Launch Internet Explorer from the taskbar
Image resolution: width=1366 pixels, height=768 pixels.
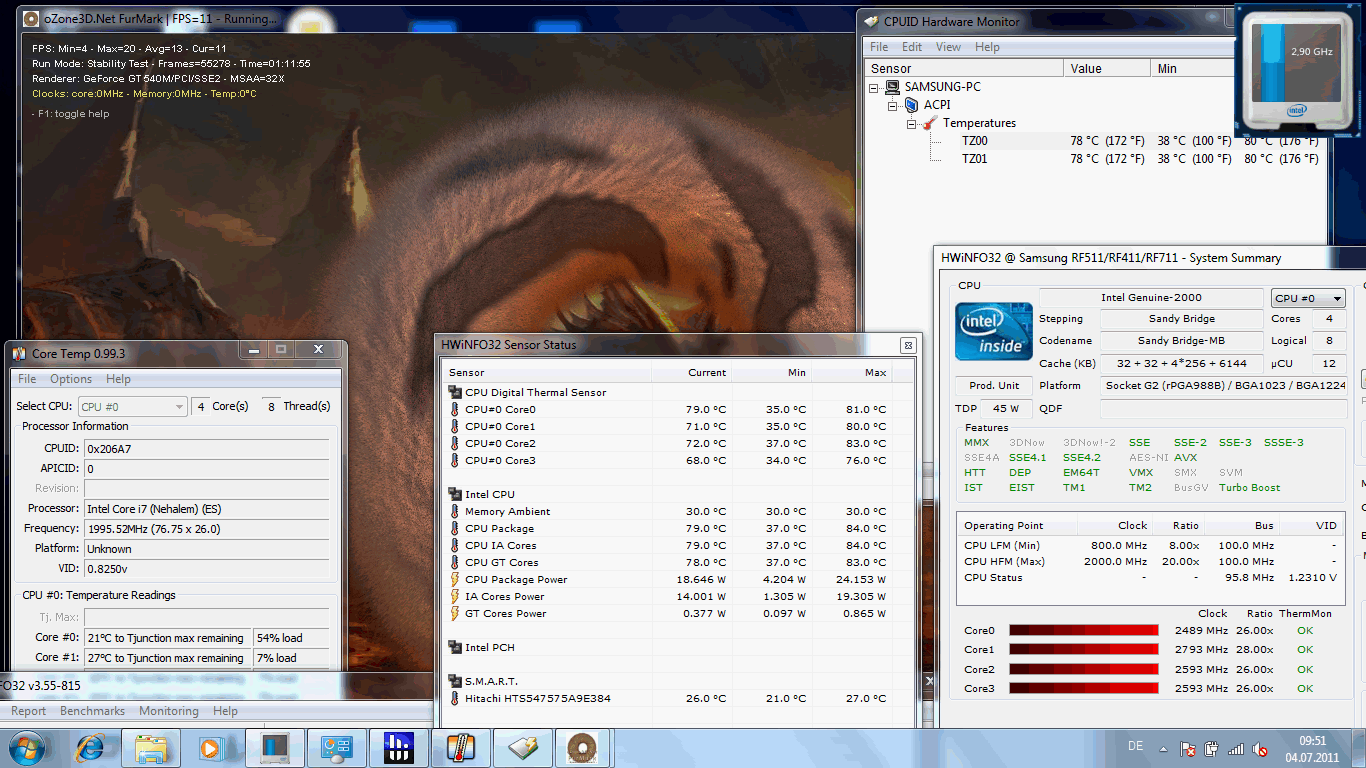tap(91, 747)
